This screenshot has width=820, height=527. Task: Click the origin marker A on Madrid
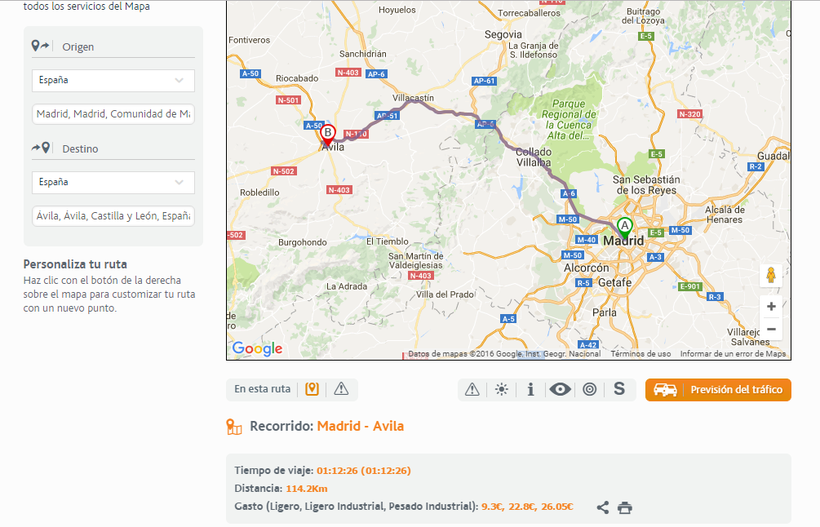coord(624,227)
